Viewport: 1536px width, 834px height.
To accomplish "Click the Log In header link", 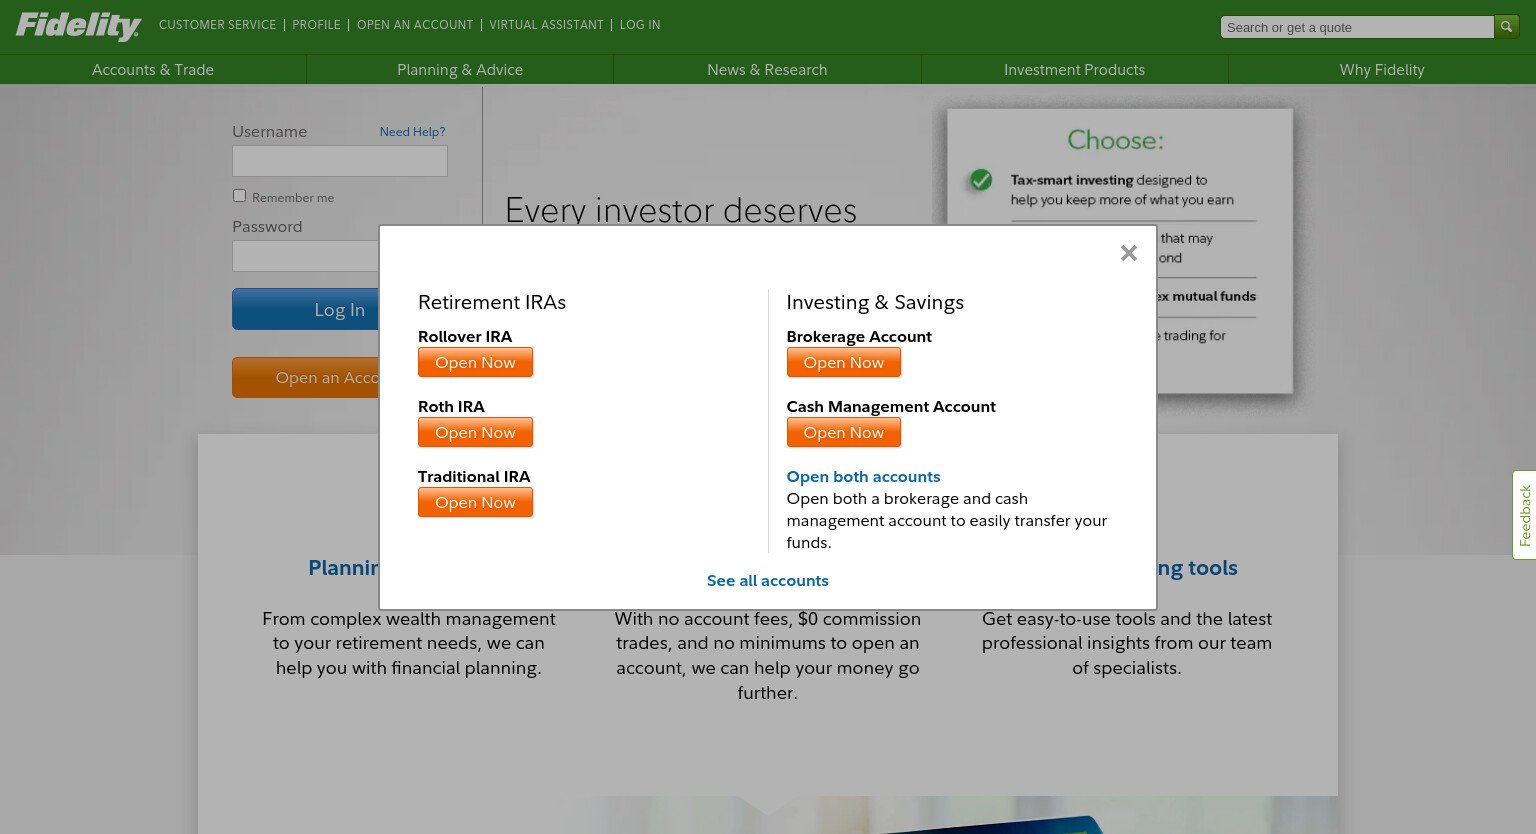I will tap(640, 25).
